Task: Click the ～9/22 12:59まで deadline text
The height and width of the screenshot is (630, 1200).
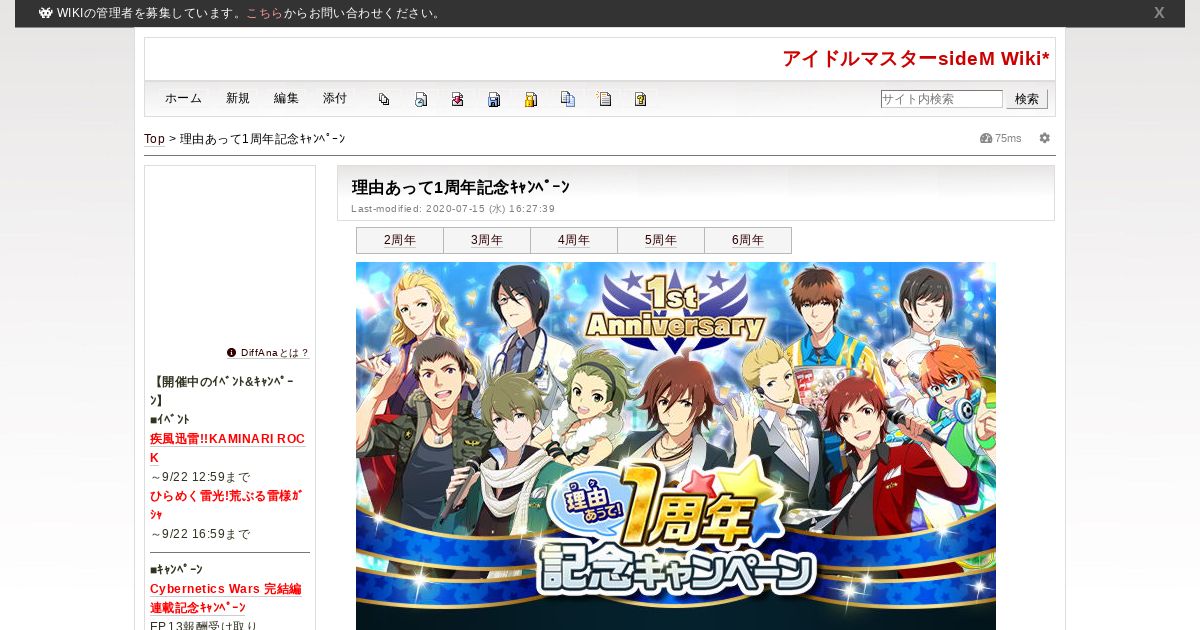Action: pos(200,477)
